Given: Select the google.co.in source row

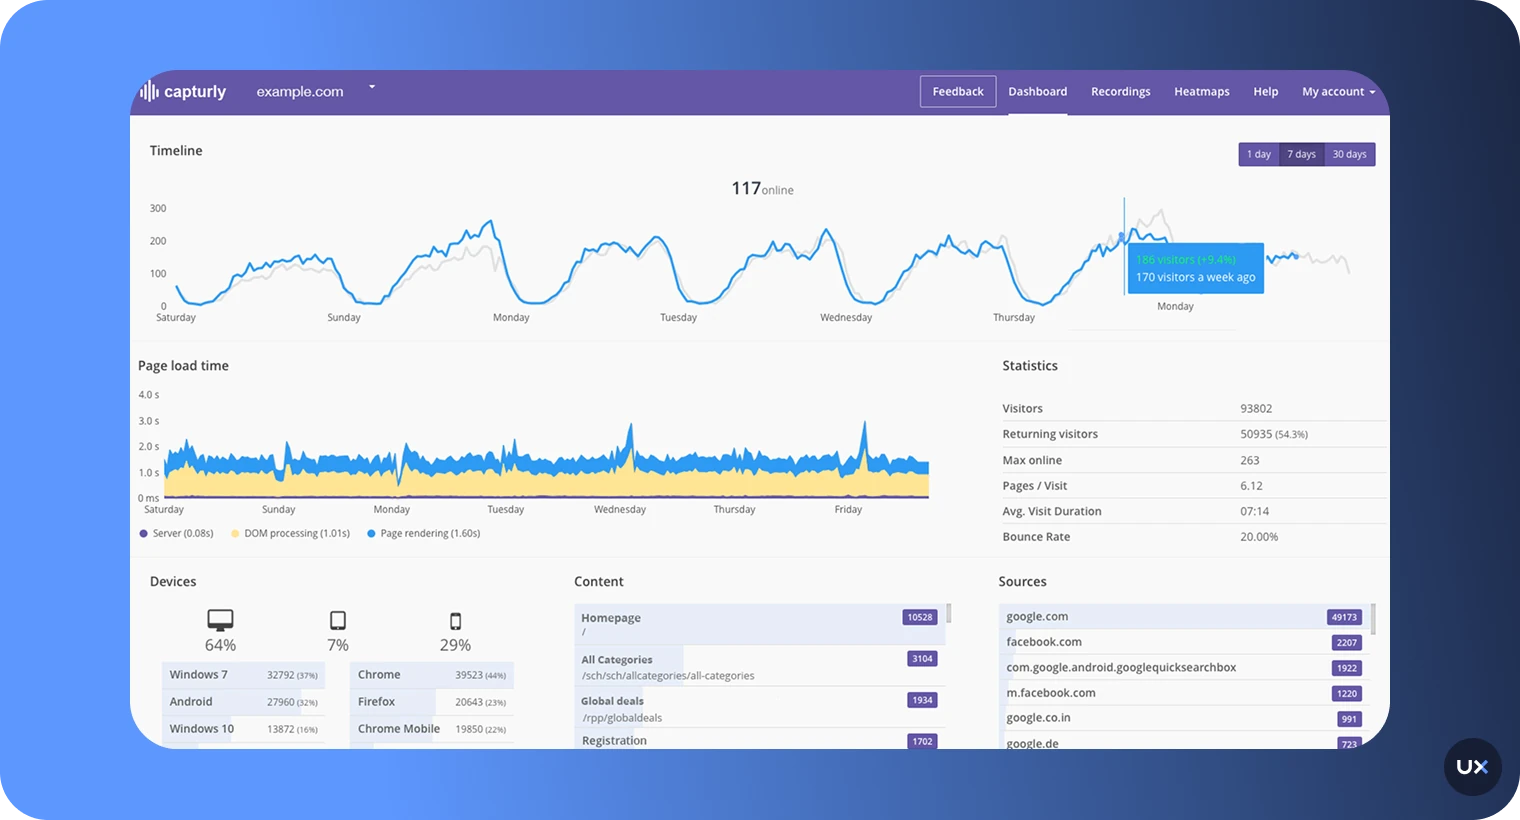Looking at the screenshot, I should tap(1183, 718).
